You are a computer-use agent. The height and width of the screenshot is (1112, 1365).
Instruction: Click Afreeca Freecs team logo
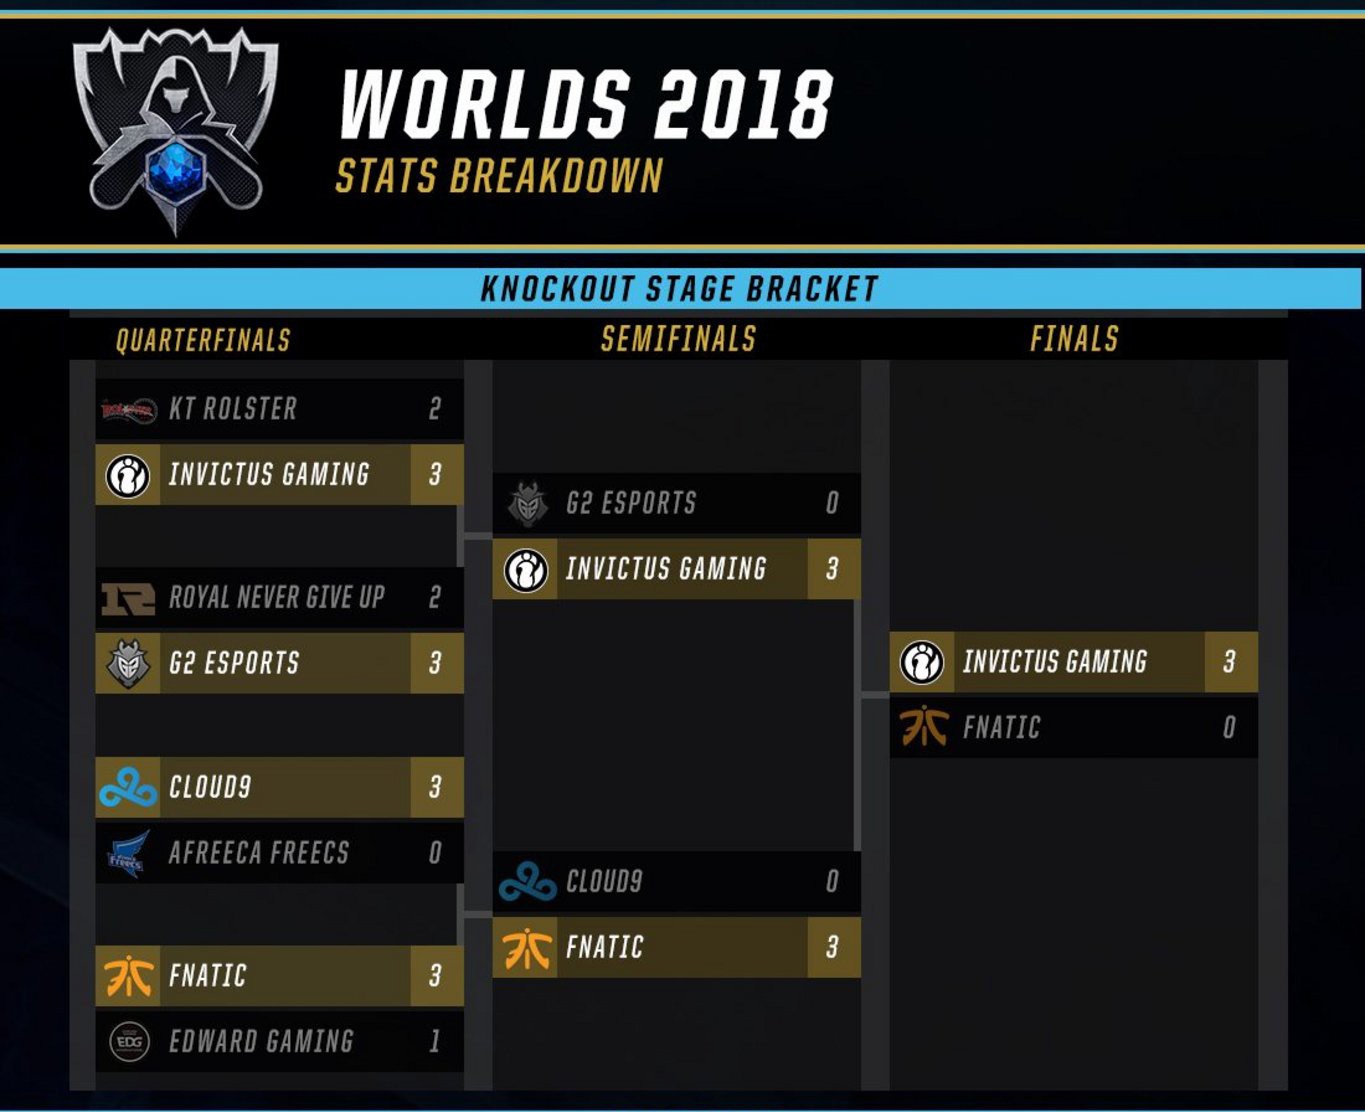click(x=128, y=853)
